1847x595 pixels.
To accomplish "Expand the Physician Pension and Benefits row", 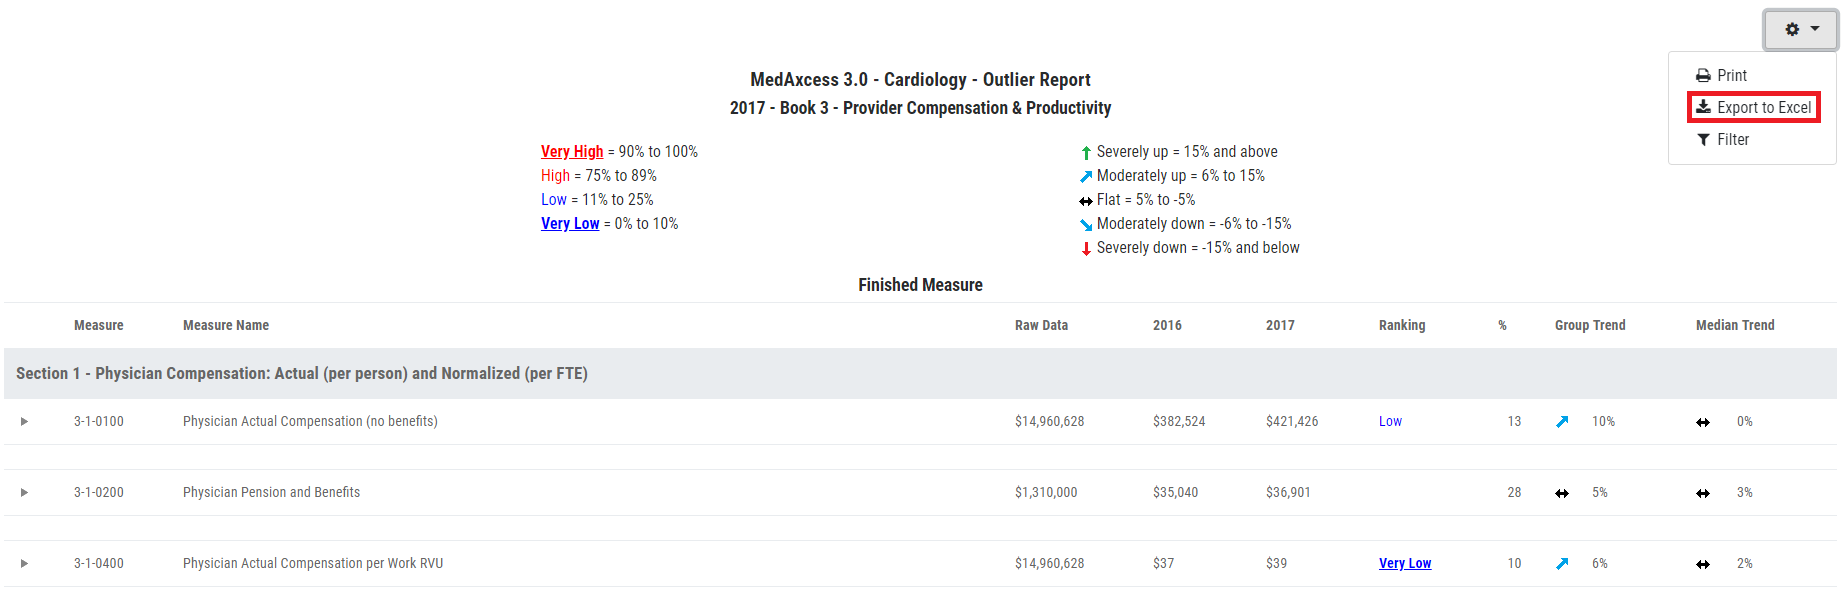I will pyautogui.click(x=24, y=493).
